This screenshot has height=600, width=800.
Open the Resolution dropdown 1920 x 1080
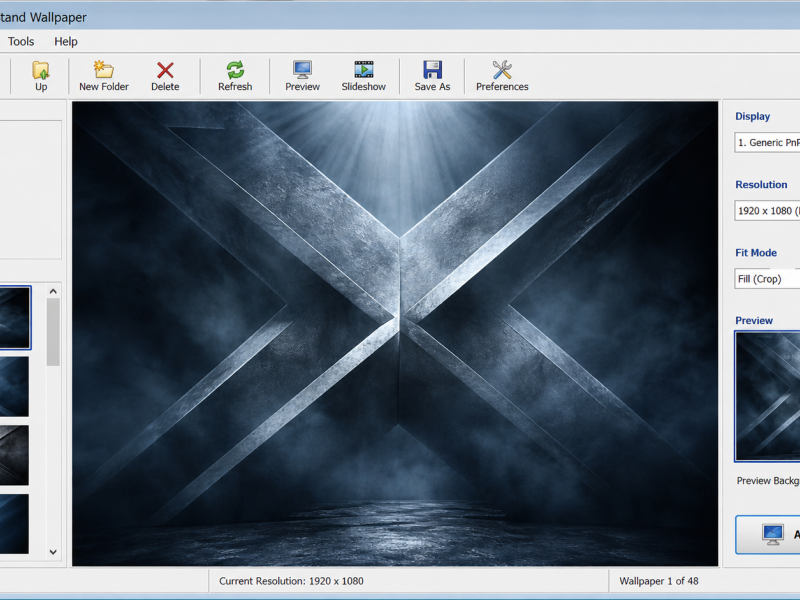click(767, 211)
